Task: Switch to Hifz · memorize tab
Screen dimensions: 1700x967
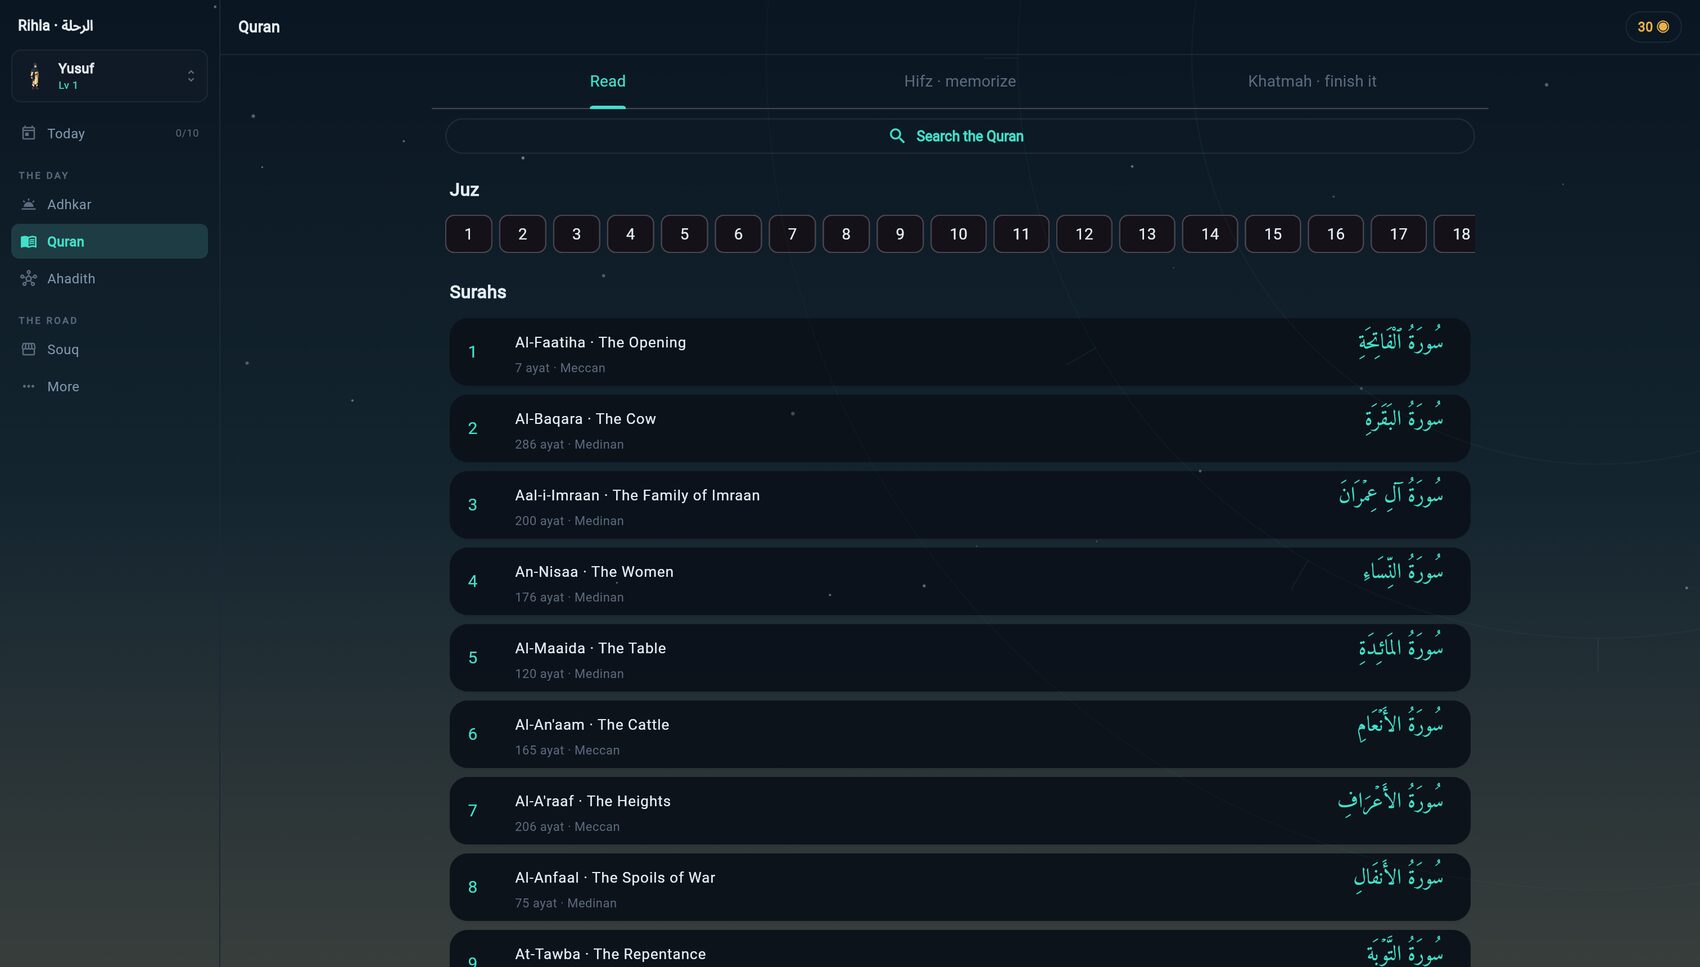Action: point(960,81)
